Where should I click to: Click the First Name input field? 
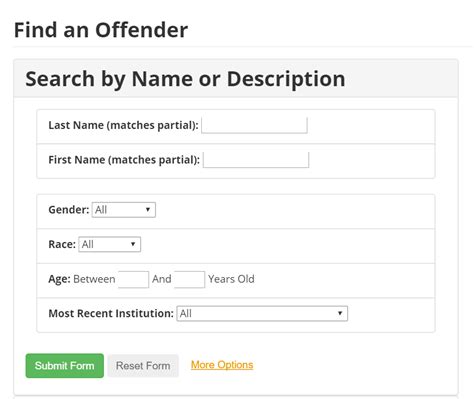[256, 160]
